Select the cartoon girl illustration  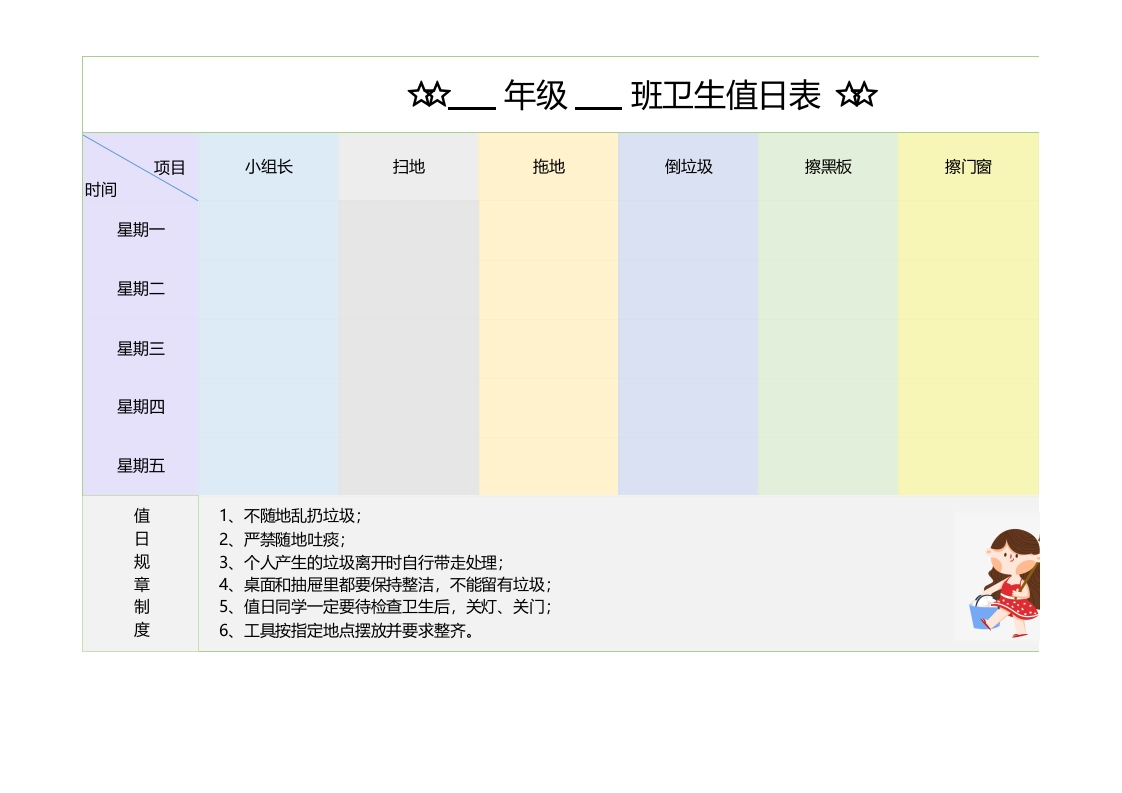click(1003, 577)
